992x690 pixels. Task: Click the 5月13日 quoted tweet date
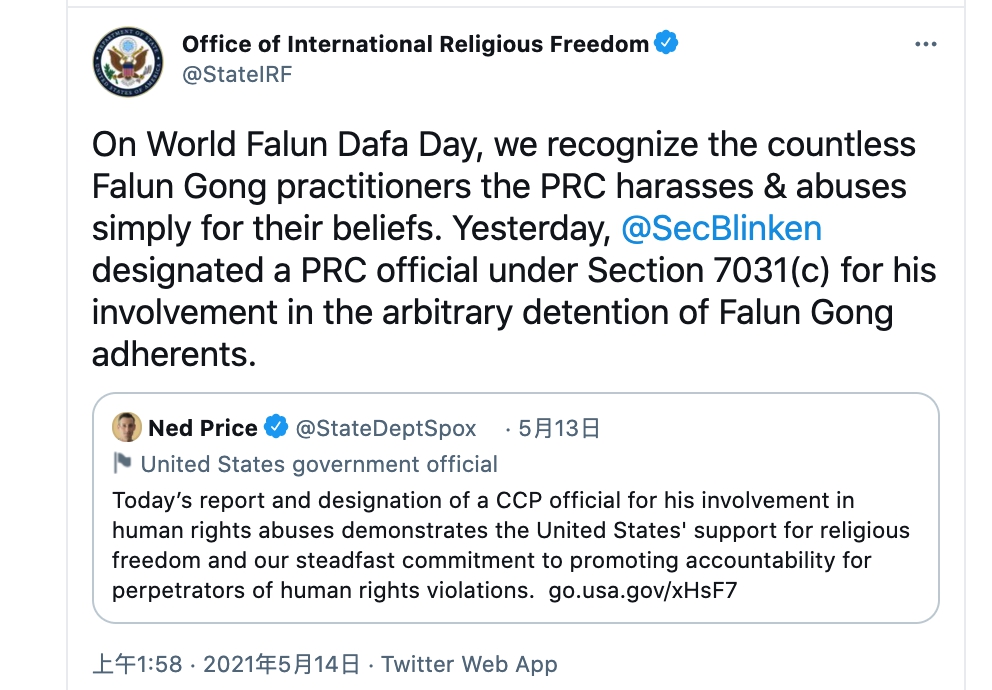pos(558,429)
